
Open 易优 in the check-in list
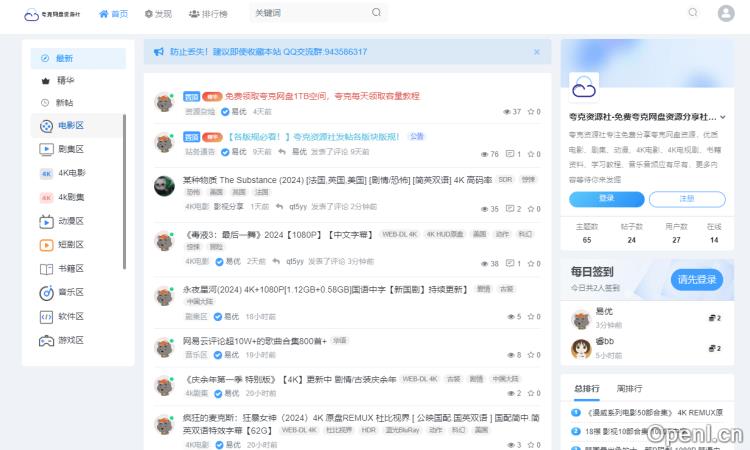point(604,311)
